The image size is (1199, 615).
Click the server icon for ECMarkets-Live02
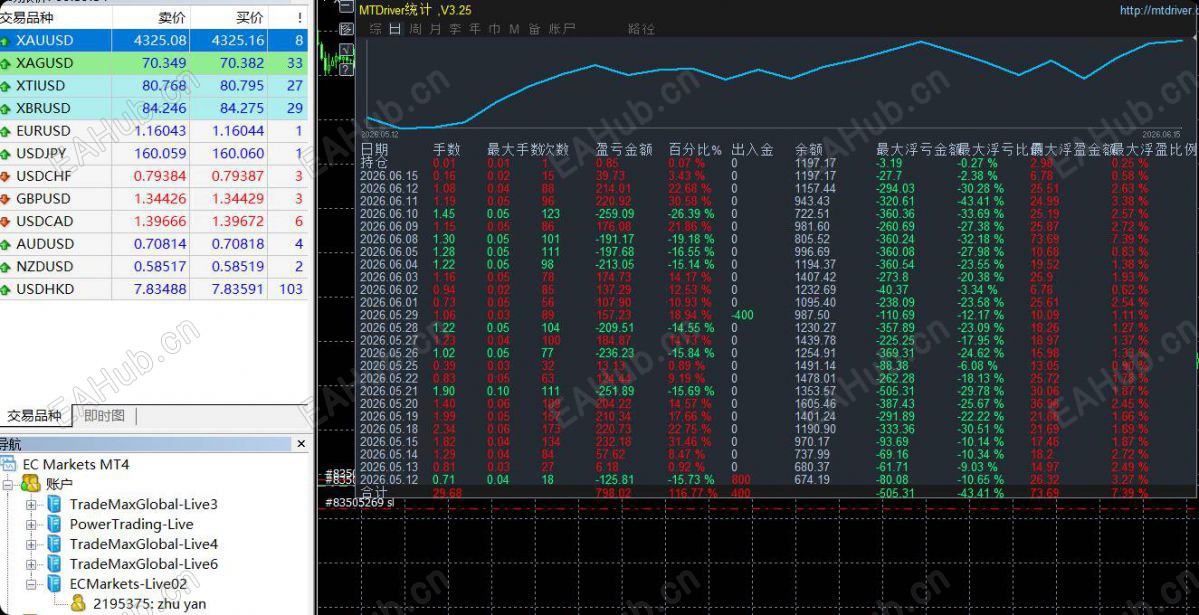54,584
